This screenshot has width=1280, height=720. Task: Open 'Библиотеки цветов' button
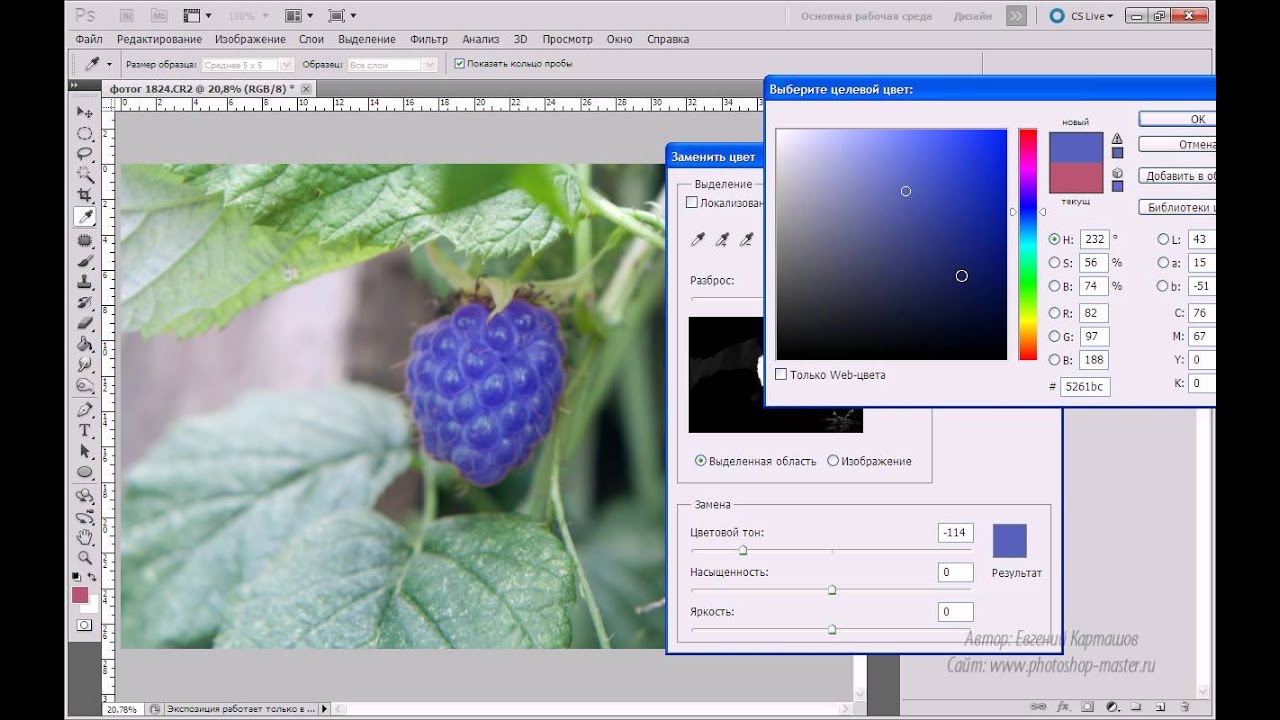[x=1177, y=208]
